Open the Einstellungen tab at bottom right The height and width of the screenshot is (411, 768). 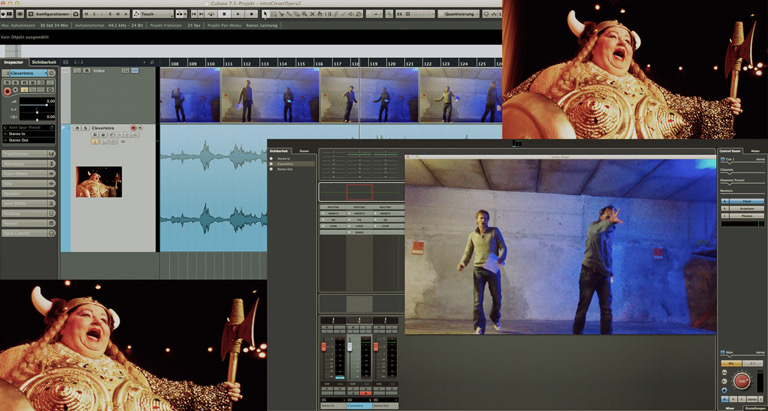pyautogui.click(x=755, y=408)
